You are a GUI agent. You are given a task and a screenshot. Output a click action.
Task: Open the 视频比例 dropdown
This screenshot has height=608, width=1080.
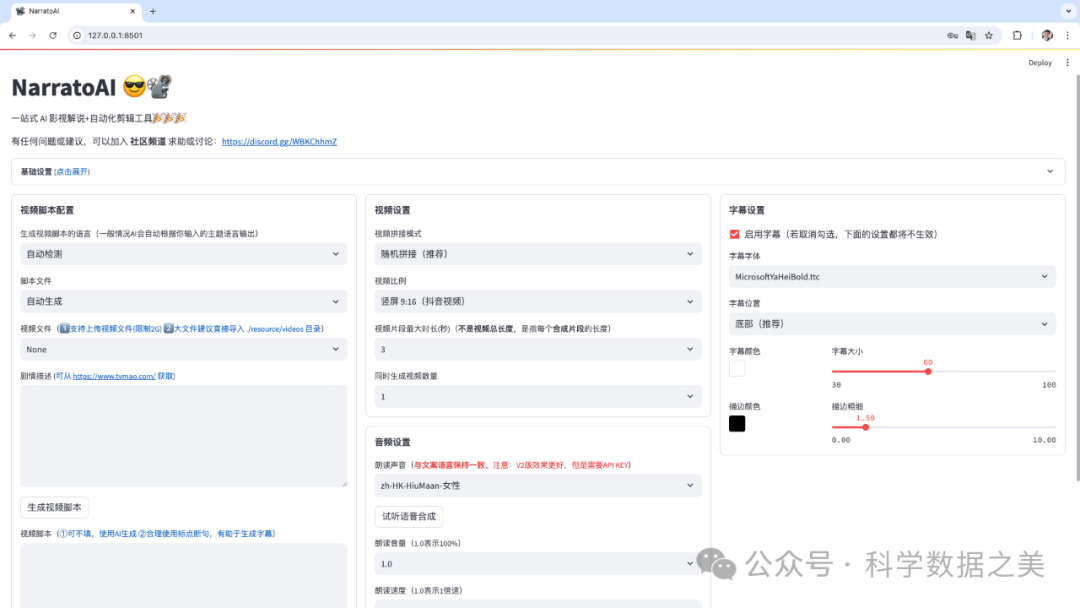coord(538,301)
